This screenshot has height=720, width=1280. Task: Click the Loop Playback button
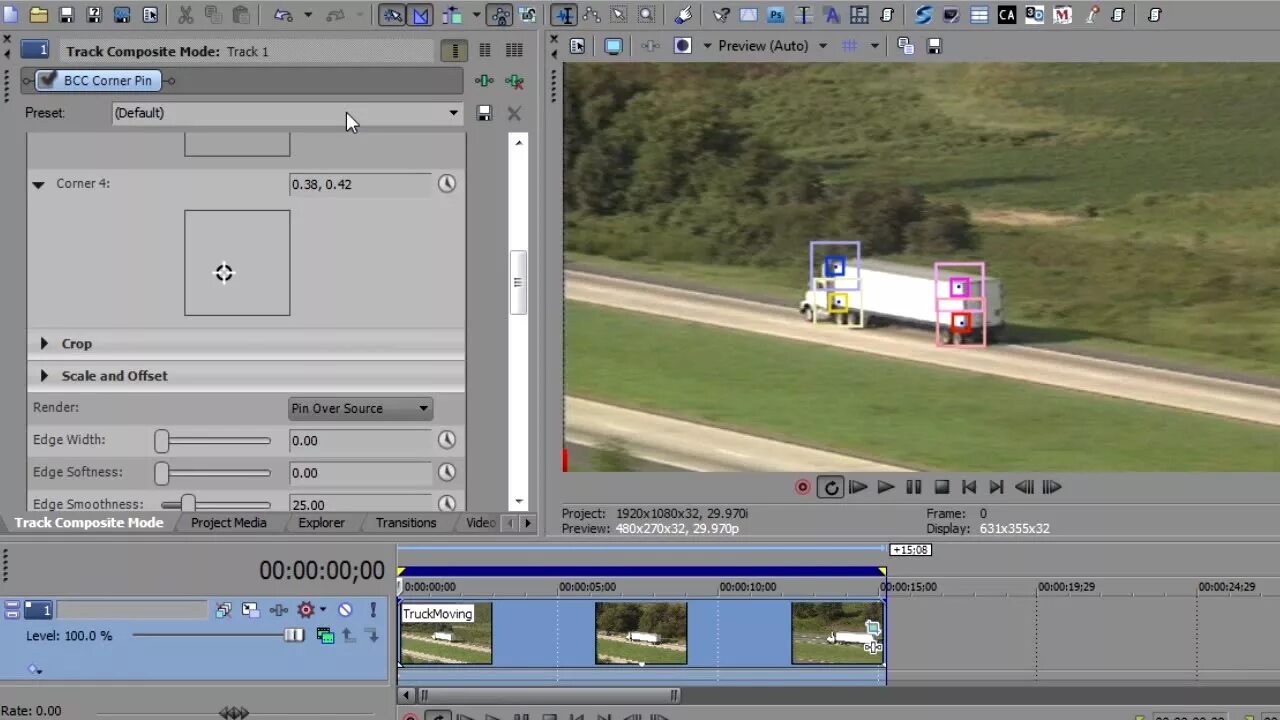(830, 487)
